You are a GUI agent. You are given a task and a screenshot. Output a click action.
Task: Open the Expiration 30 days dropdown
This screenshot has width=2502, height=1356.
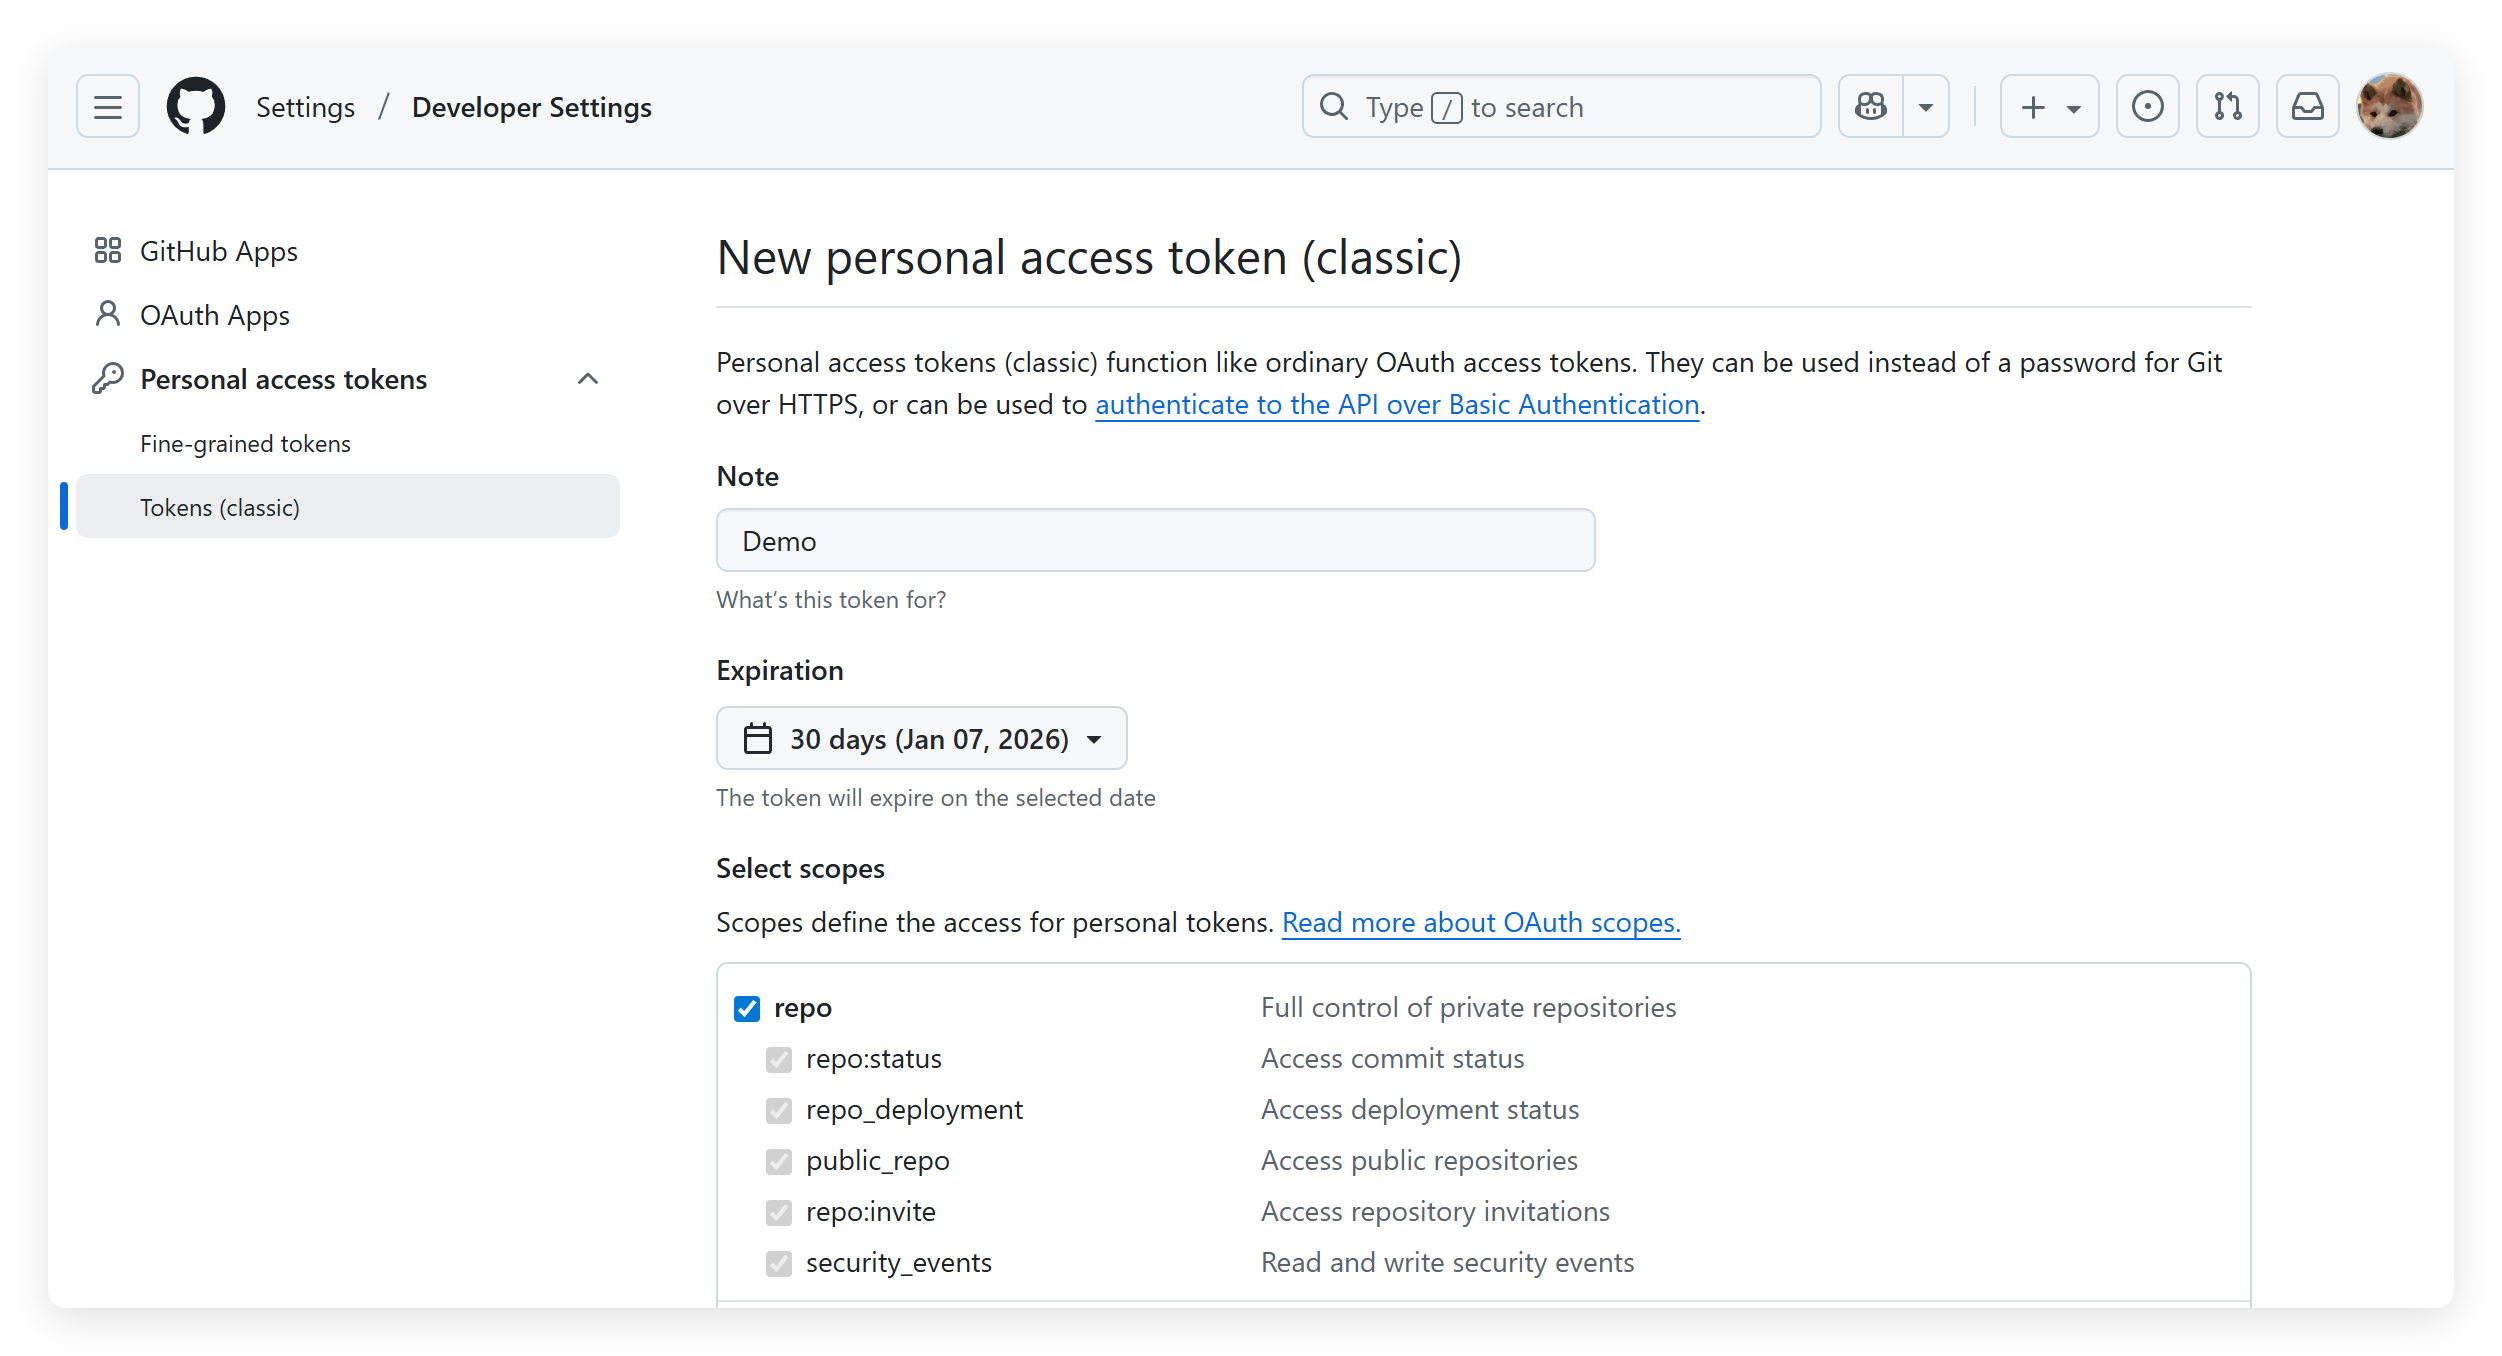[x=921, y=739]
